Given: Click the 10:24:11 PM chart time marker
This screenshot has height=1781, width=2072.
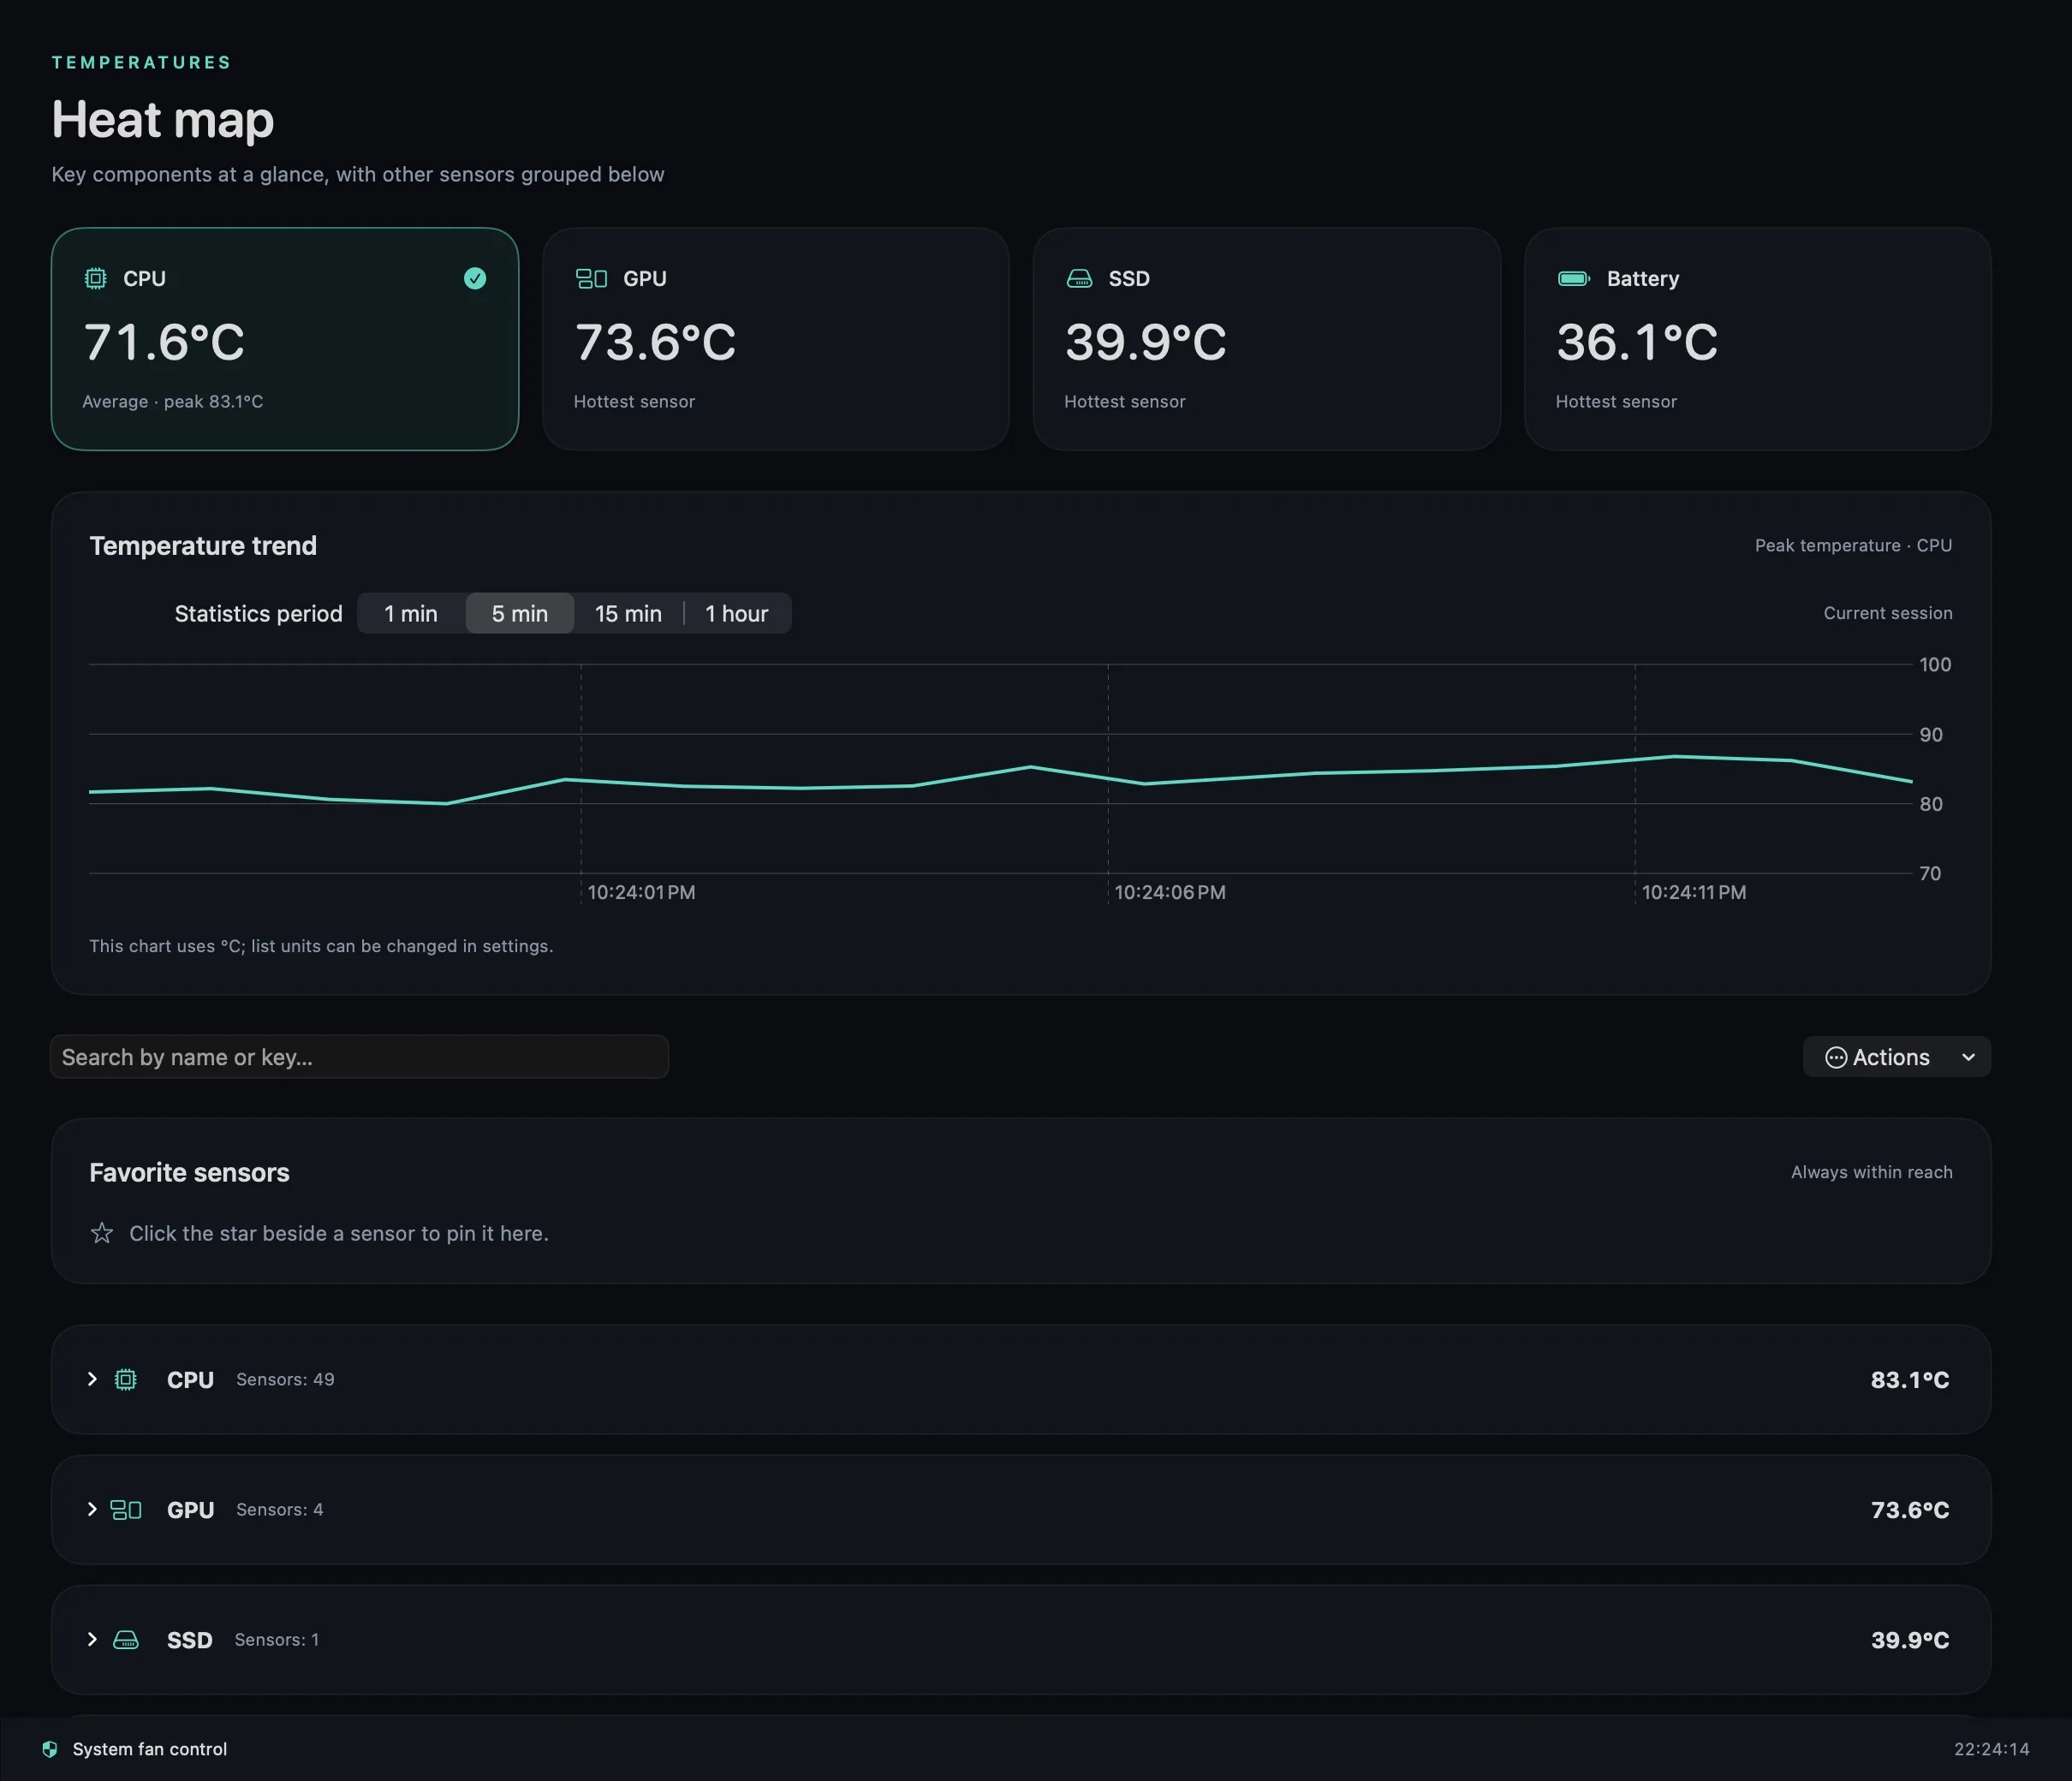Looking at the screenshot, I should [1694, 892].
